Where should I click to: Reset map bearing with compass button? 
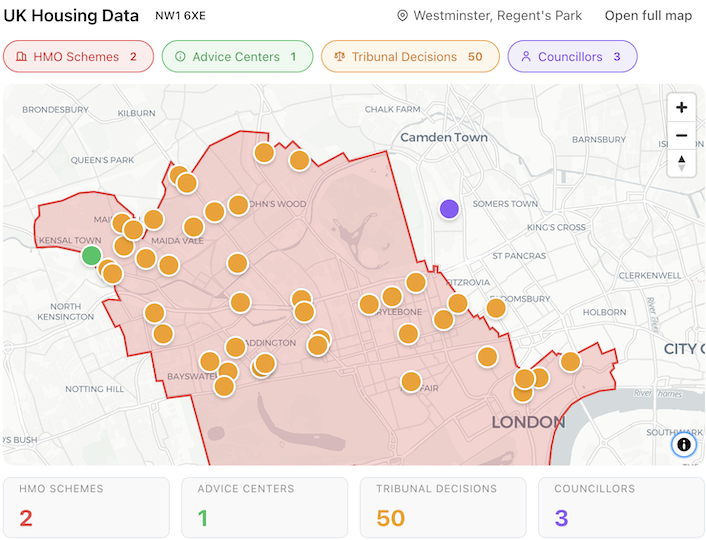pos(681,162)
